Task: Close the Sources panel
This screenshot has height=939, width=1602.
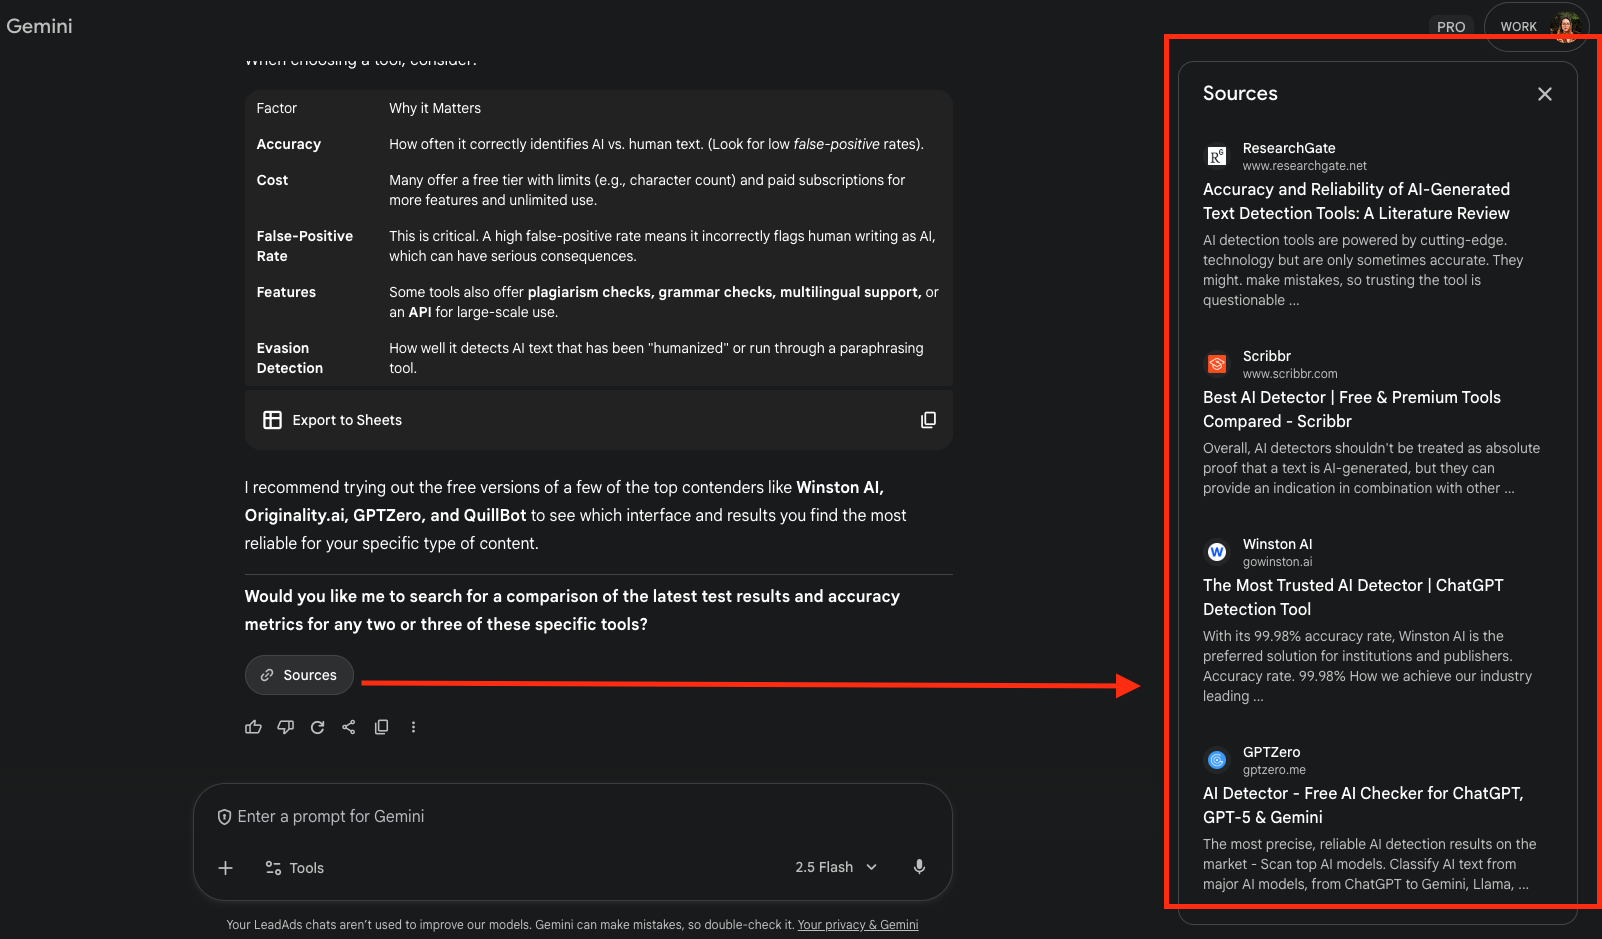Action: 1544,93
